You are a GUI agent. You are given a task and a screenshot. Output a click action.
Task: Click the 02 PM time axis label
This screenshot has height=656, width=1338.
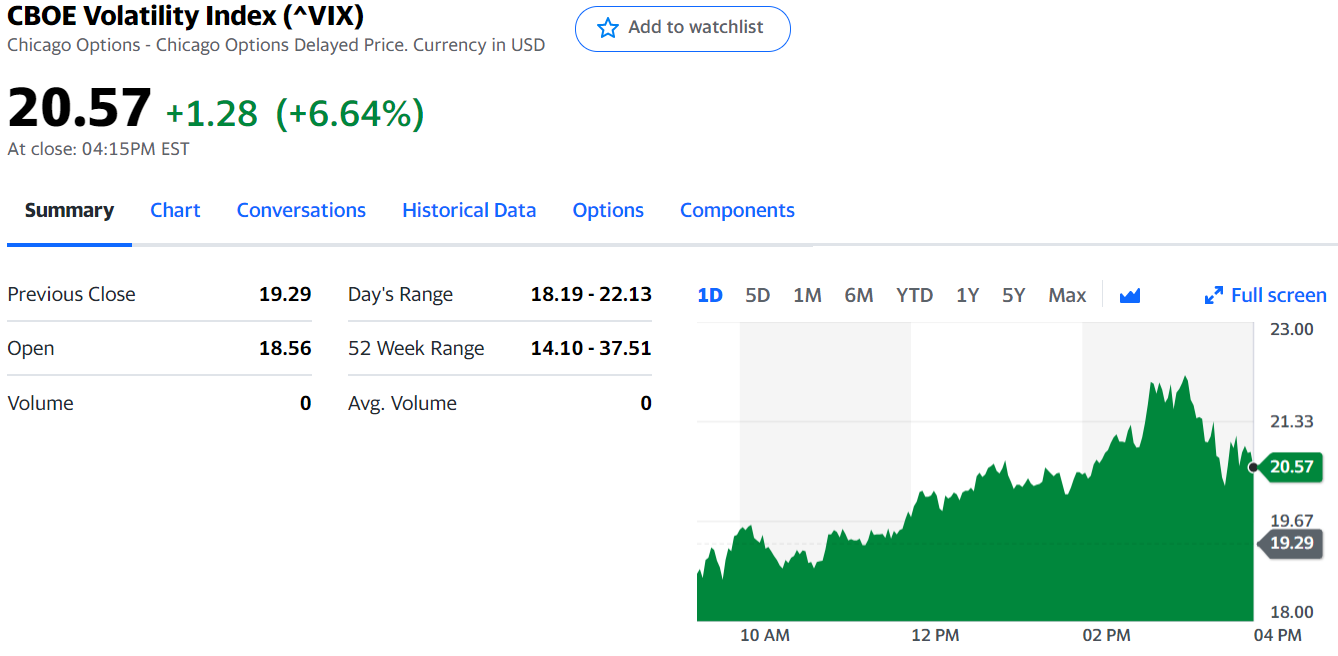[x=1106, y=635]
